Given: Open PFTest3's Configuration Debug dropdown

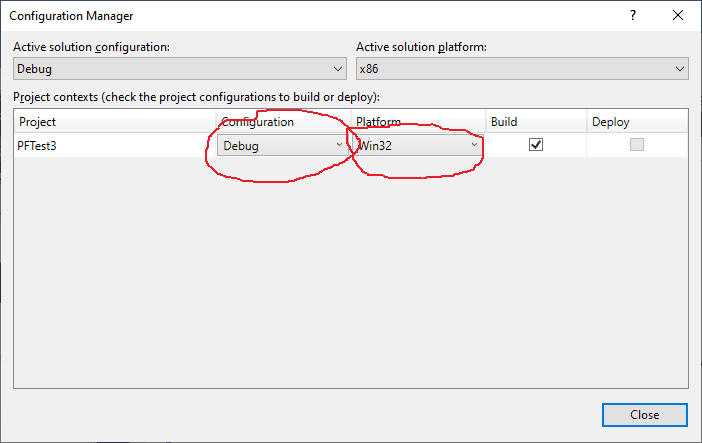Looking at the screenshot, I should tap(283, 145).
